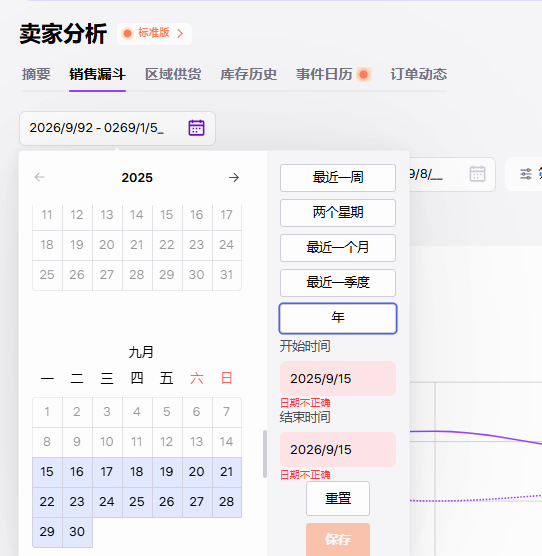542x556 pixels.
Task: Click the 2025 year heading
Action: click(137, 178)
